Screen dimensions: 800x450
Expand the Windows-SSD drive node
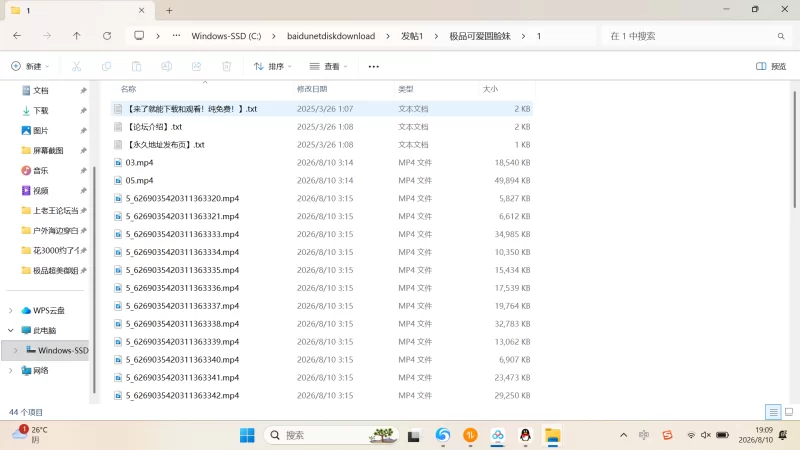(x=15, y=350)
